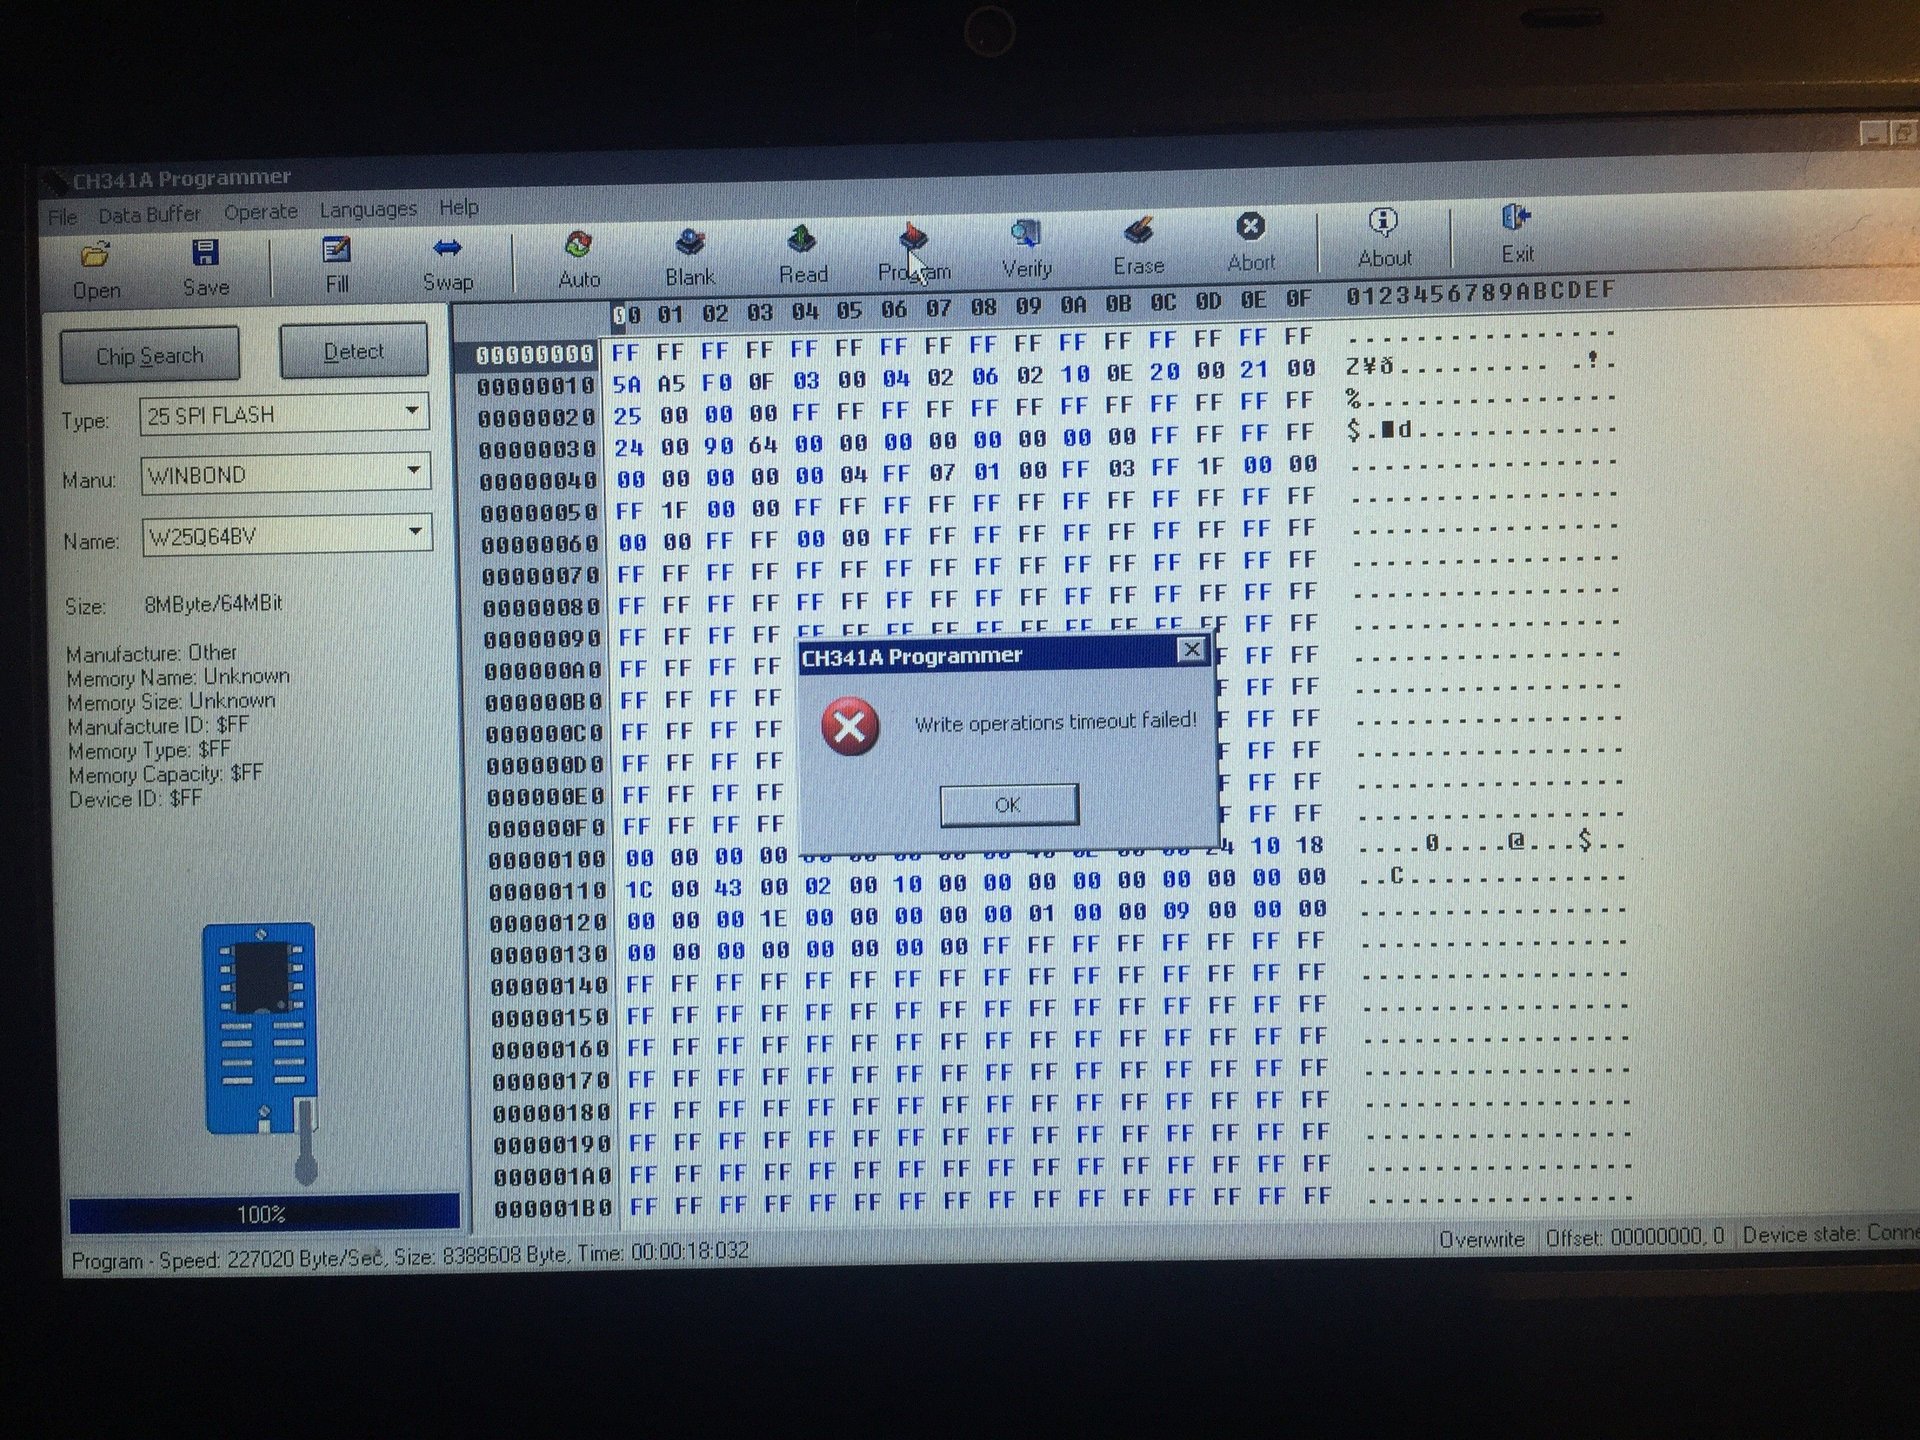Click the Erase toolbar icon
Viewport: 1920px width, 1440px height.
pos(1139,246)
